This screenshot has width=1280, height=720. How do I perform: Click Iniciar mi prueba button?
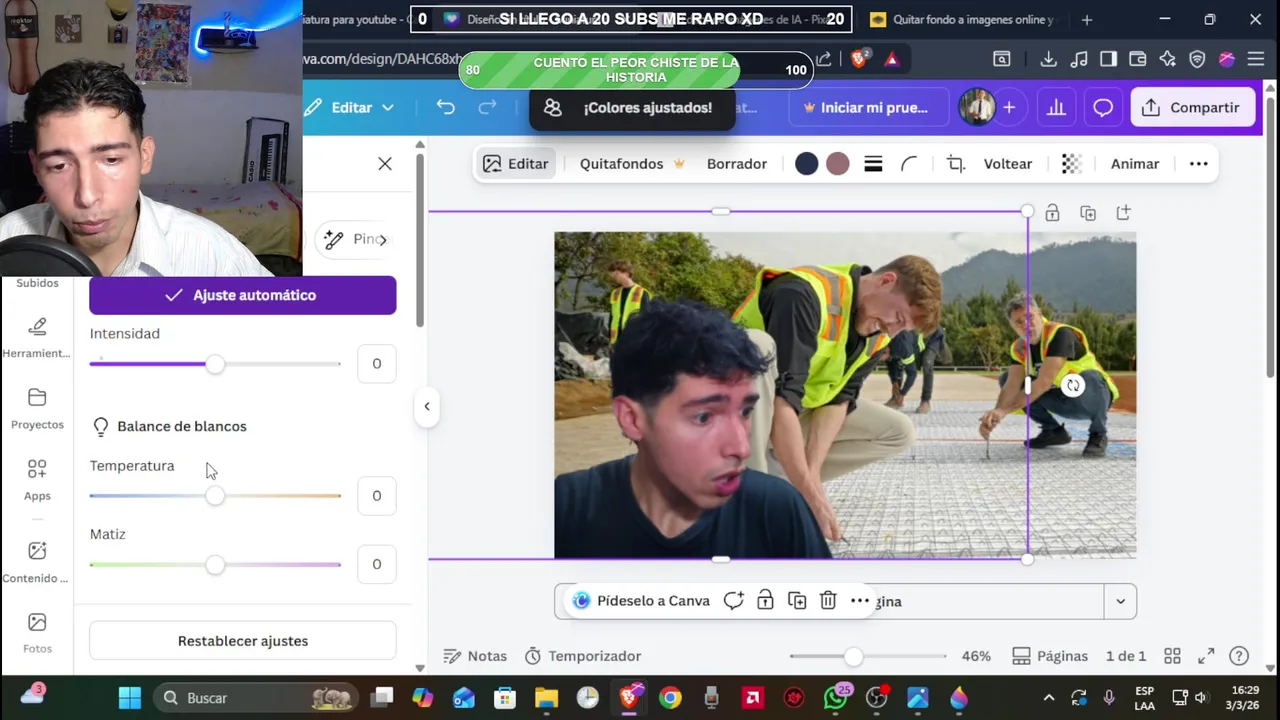click(868, 107)
